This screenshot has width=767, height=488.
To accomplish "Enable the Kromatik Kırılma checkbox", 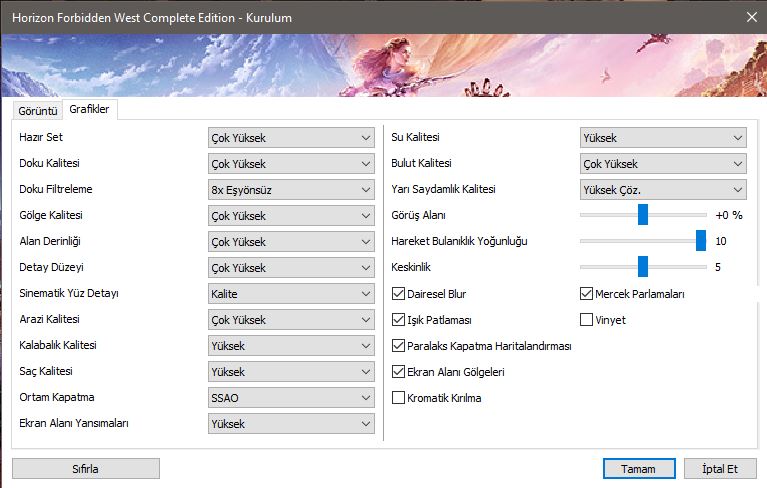I will 398,398.
